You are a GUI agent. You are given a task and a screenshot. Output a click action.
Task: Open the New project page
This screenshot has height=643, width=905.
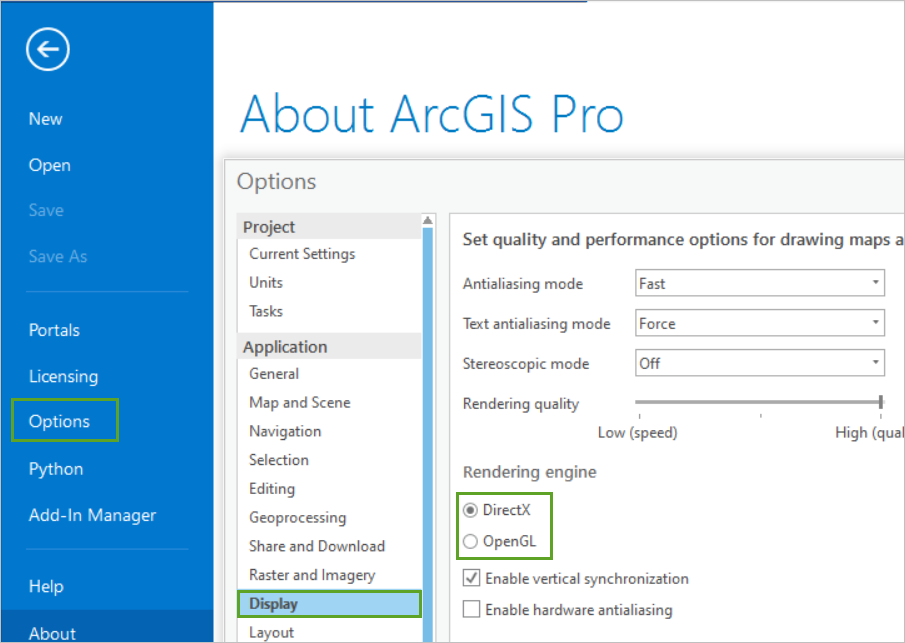(x=46, y=119)
